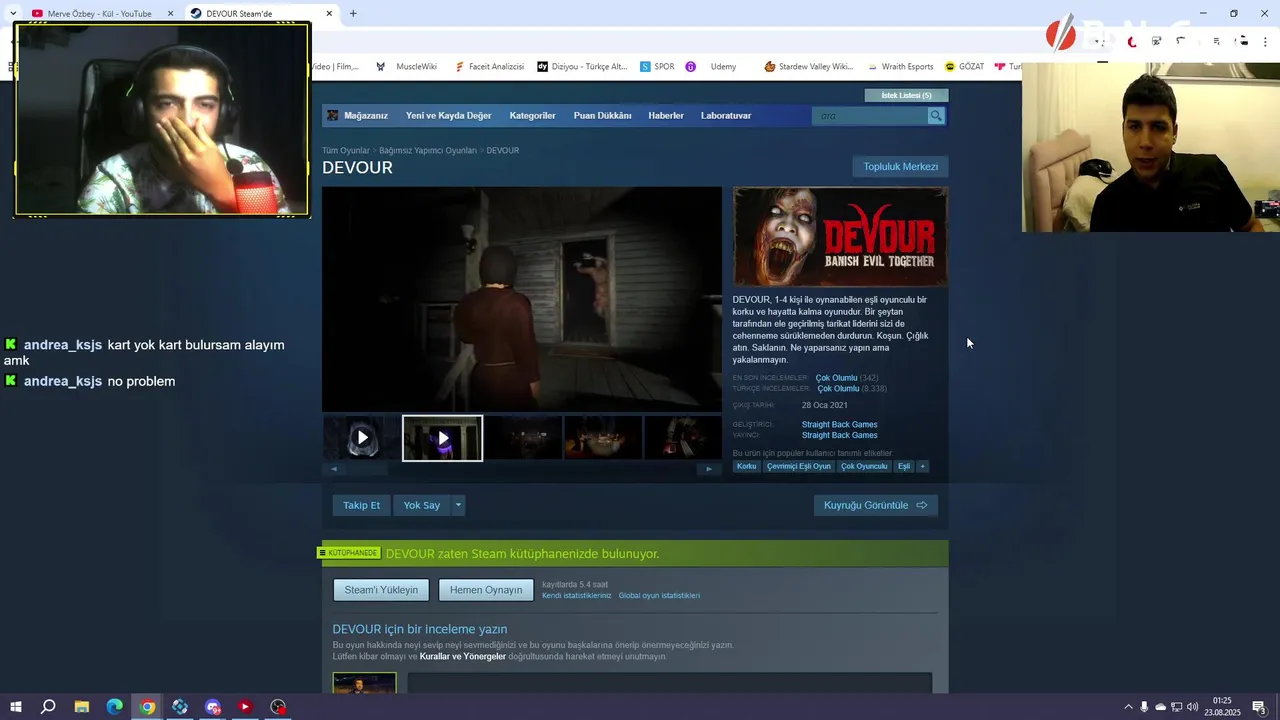Open the tab search dropdown arrow
Viewport: 1280px width, 720px height.
coord(12,13)
